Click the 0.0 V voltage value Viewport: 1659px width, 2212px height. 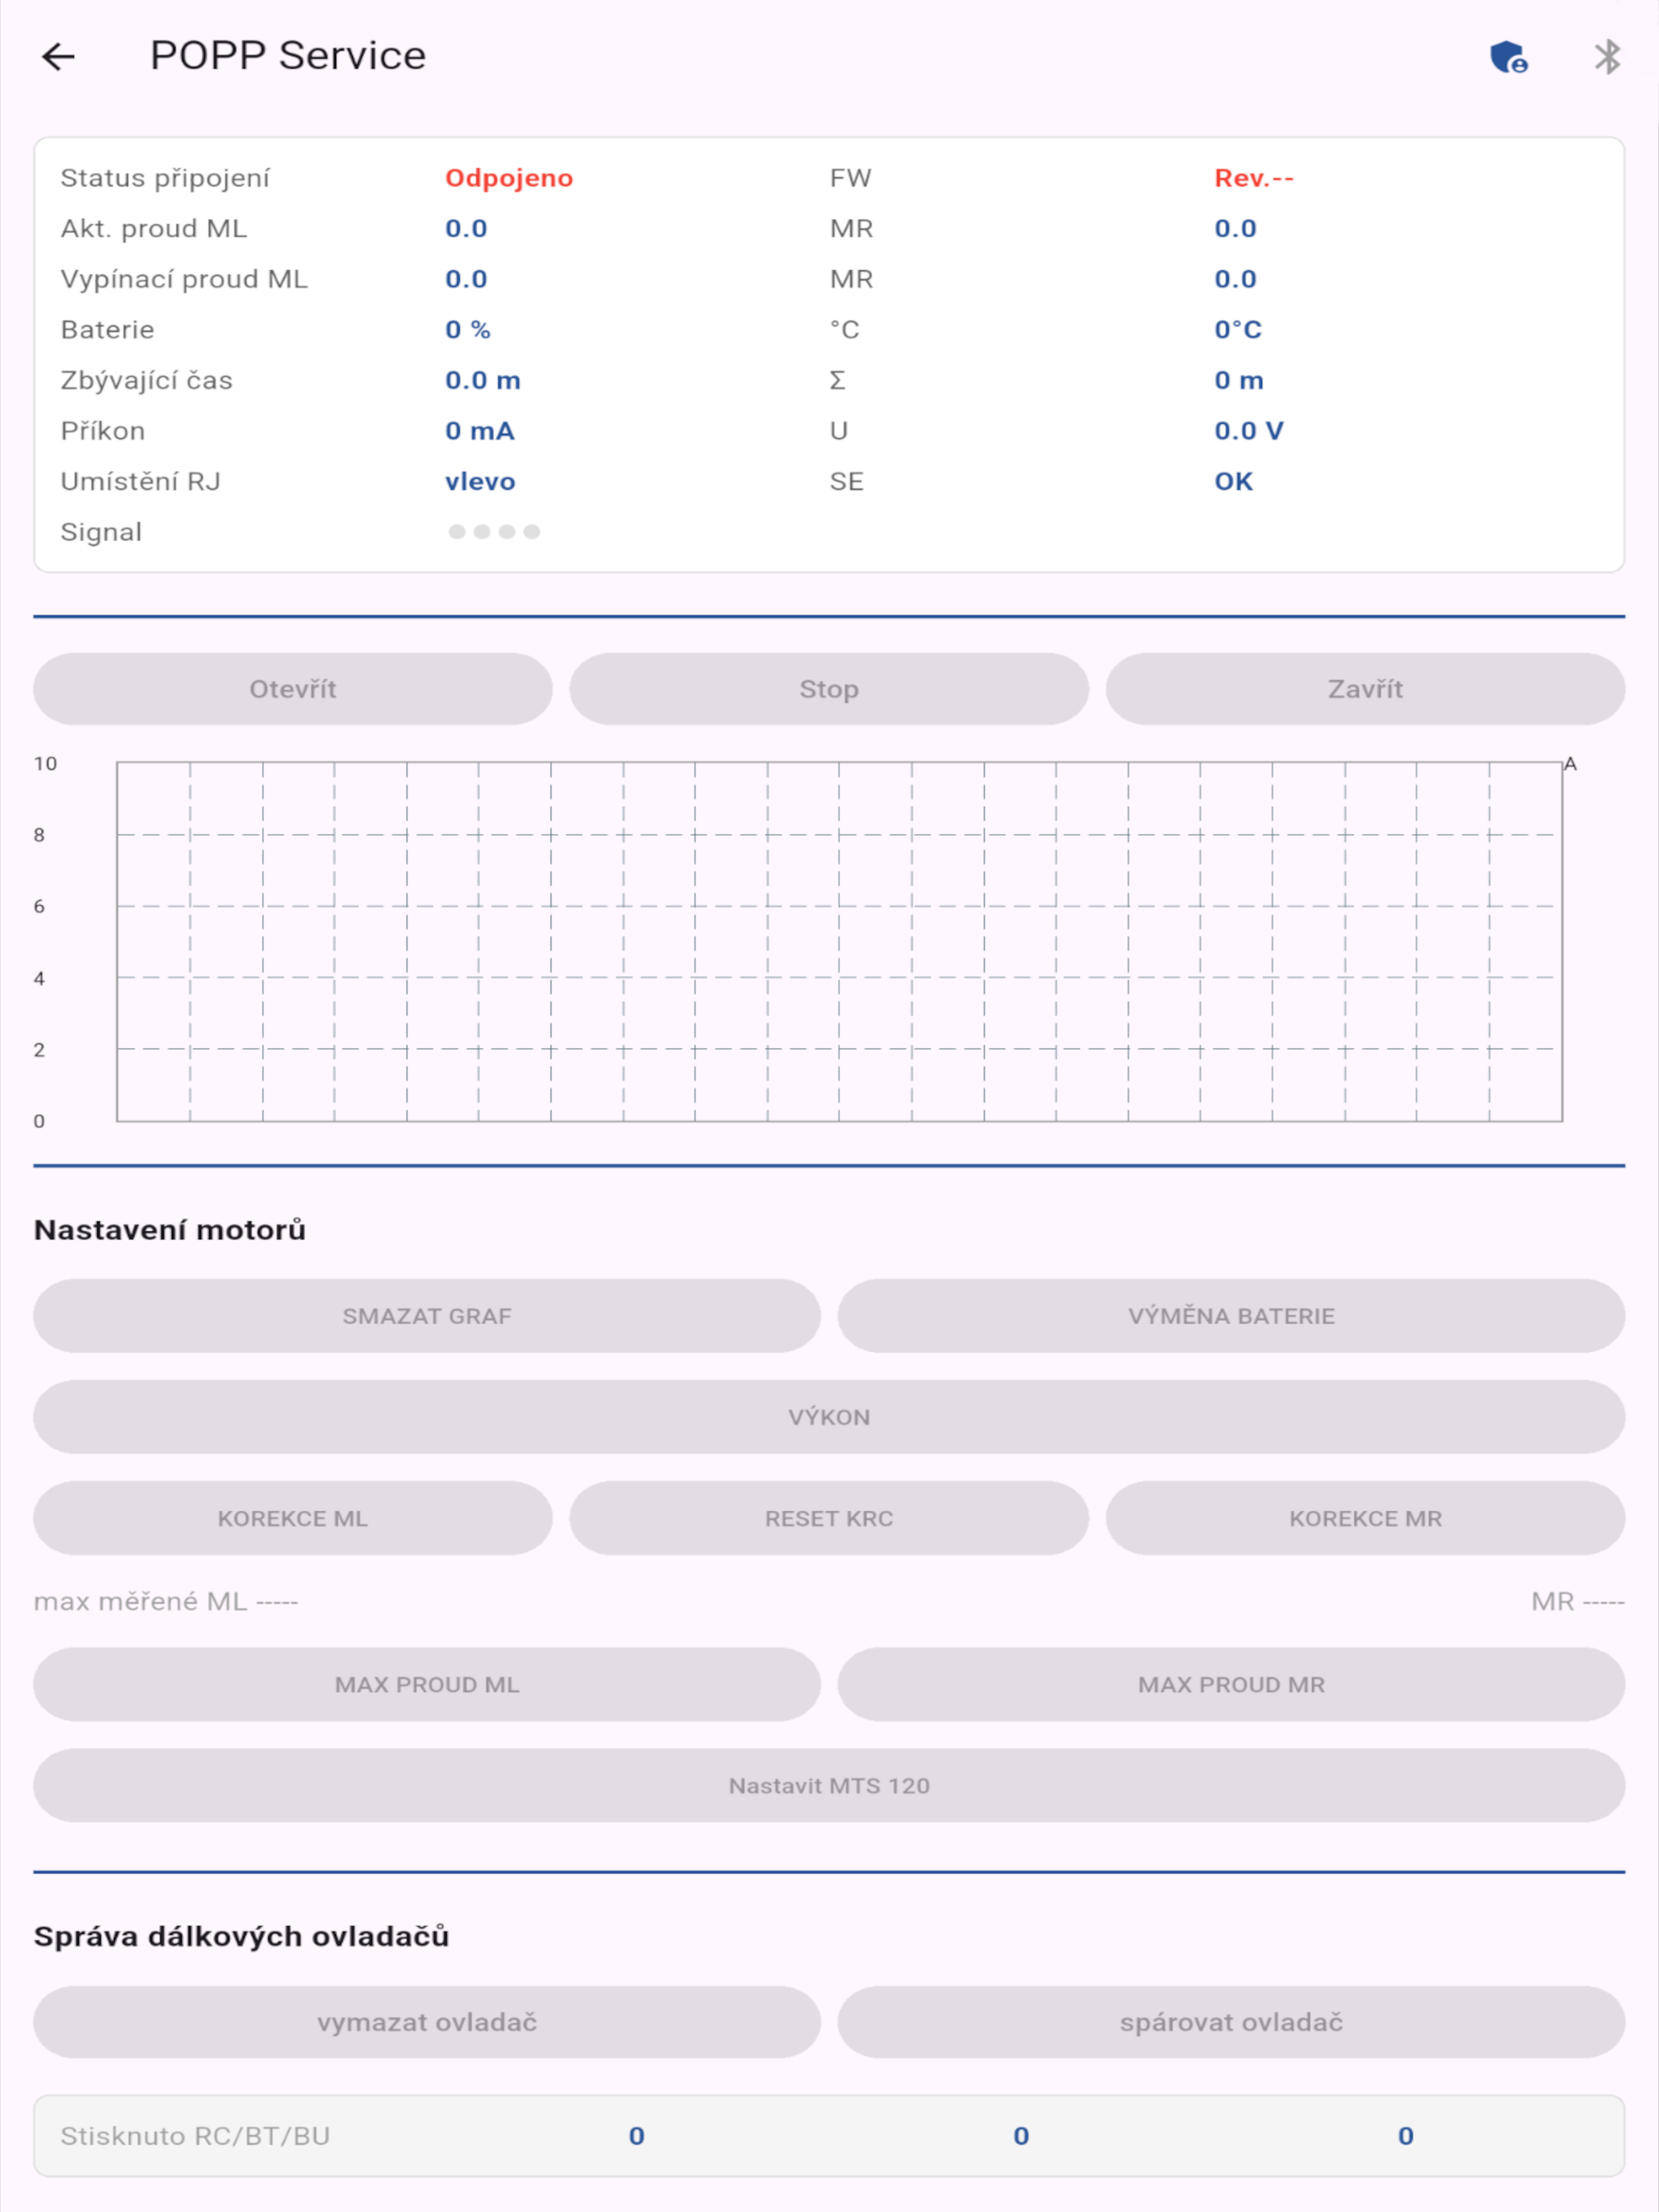(1249, 431)
